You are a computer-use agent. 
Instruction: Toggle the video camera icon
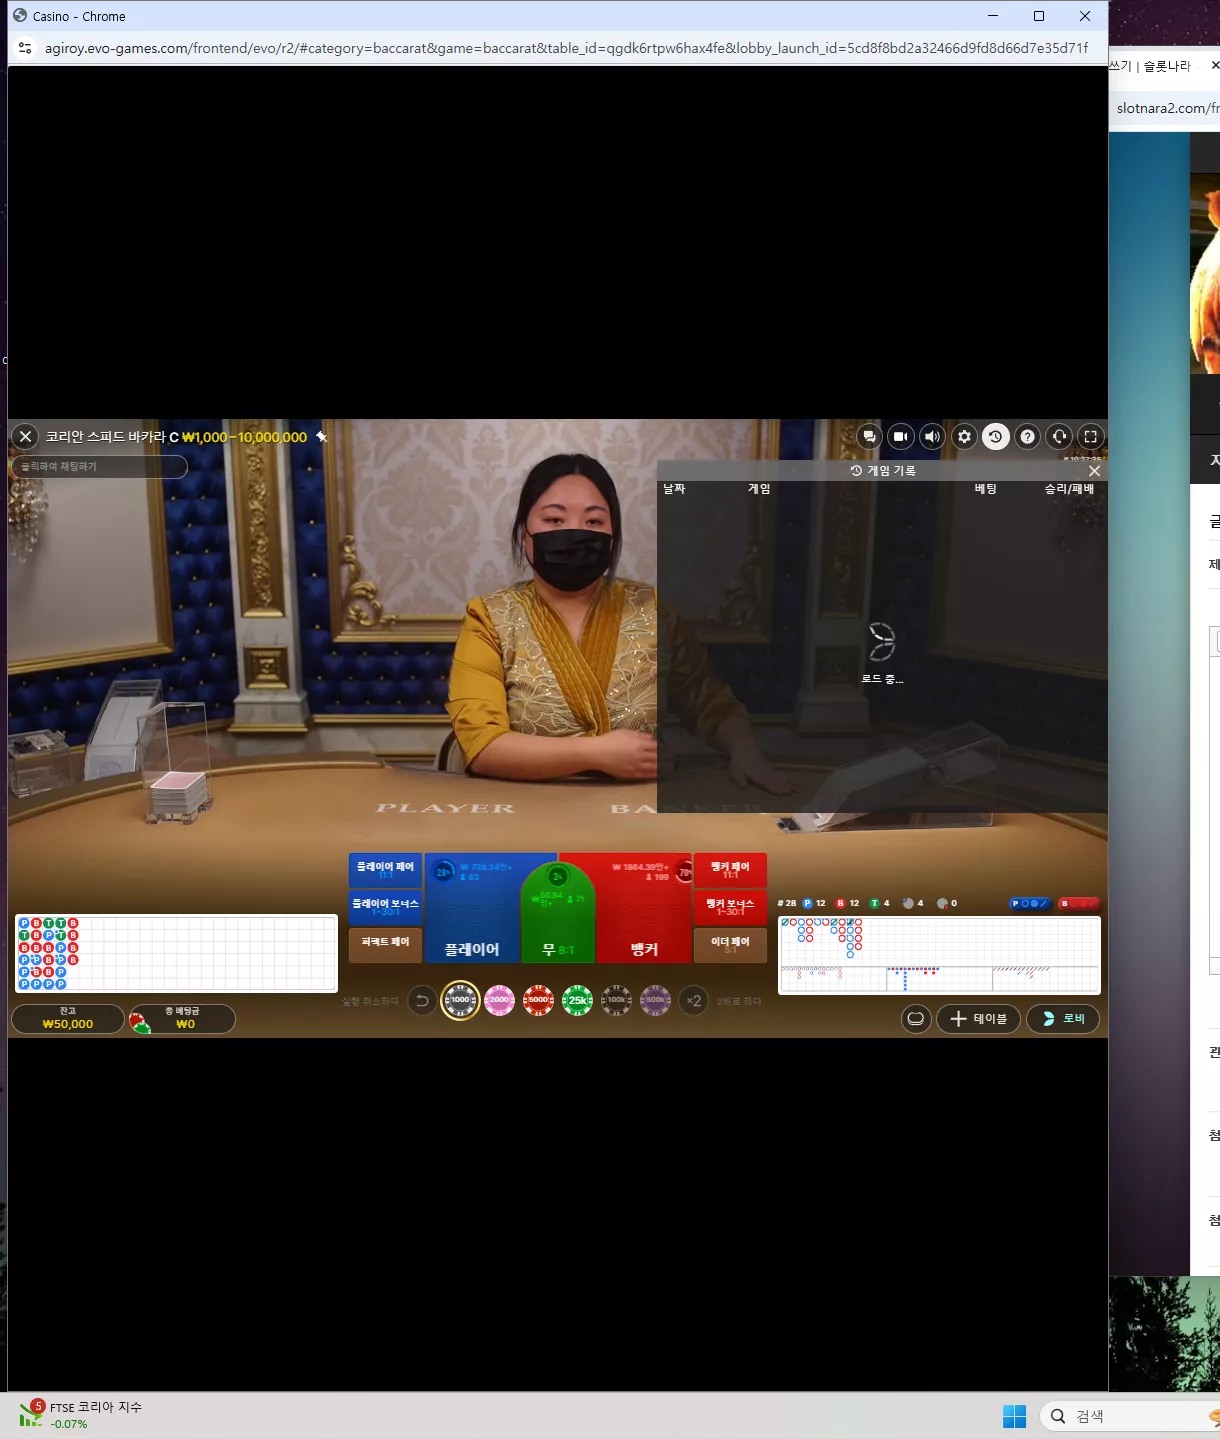tap(901, 436)
